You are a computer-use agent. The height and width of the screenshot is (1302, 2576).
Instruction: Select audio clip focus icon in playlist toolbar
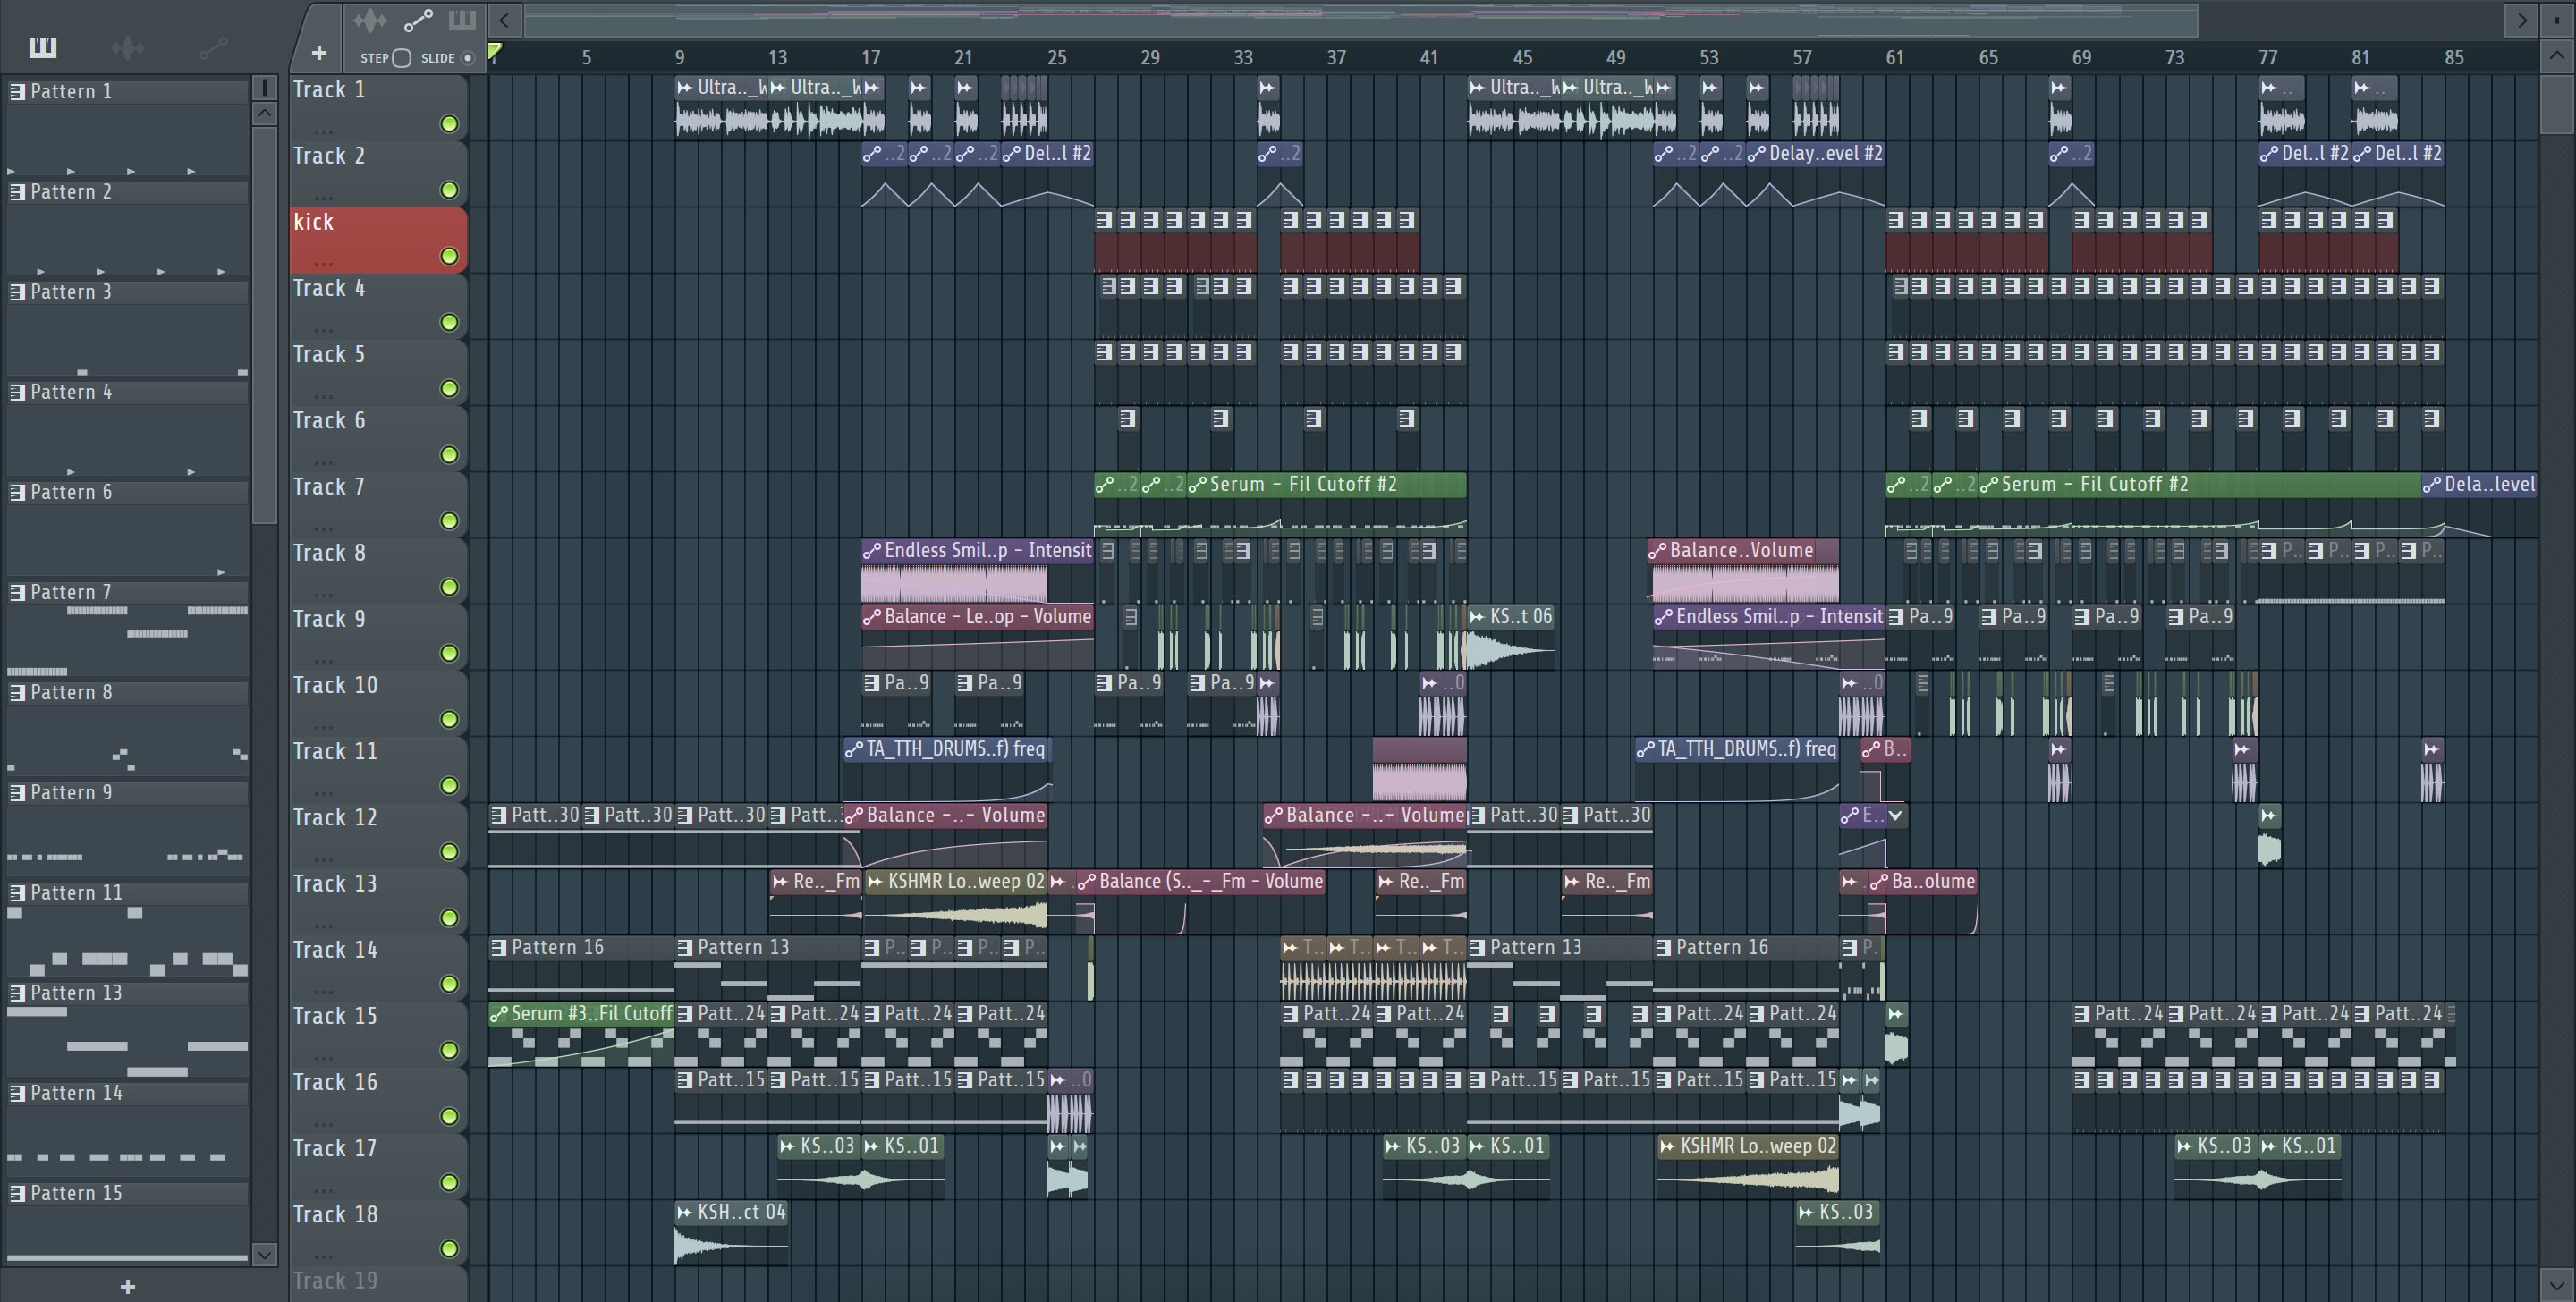pyautogui.click(x=370, y=20)
